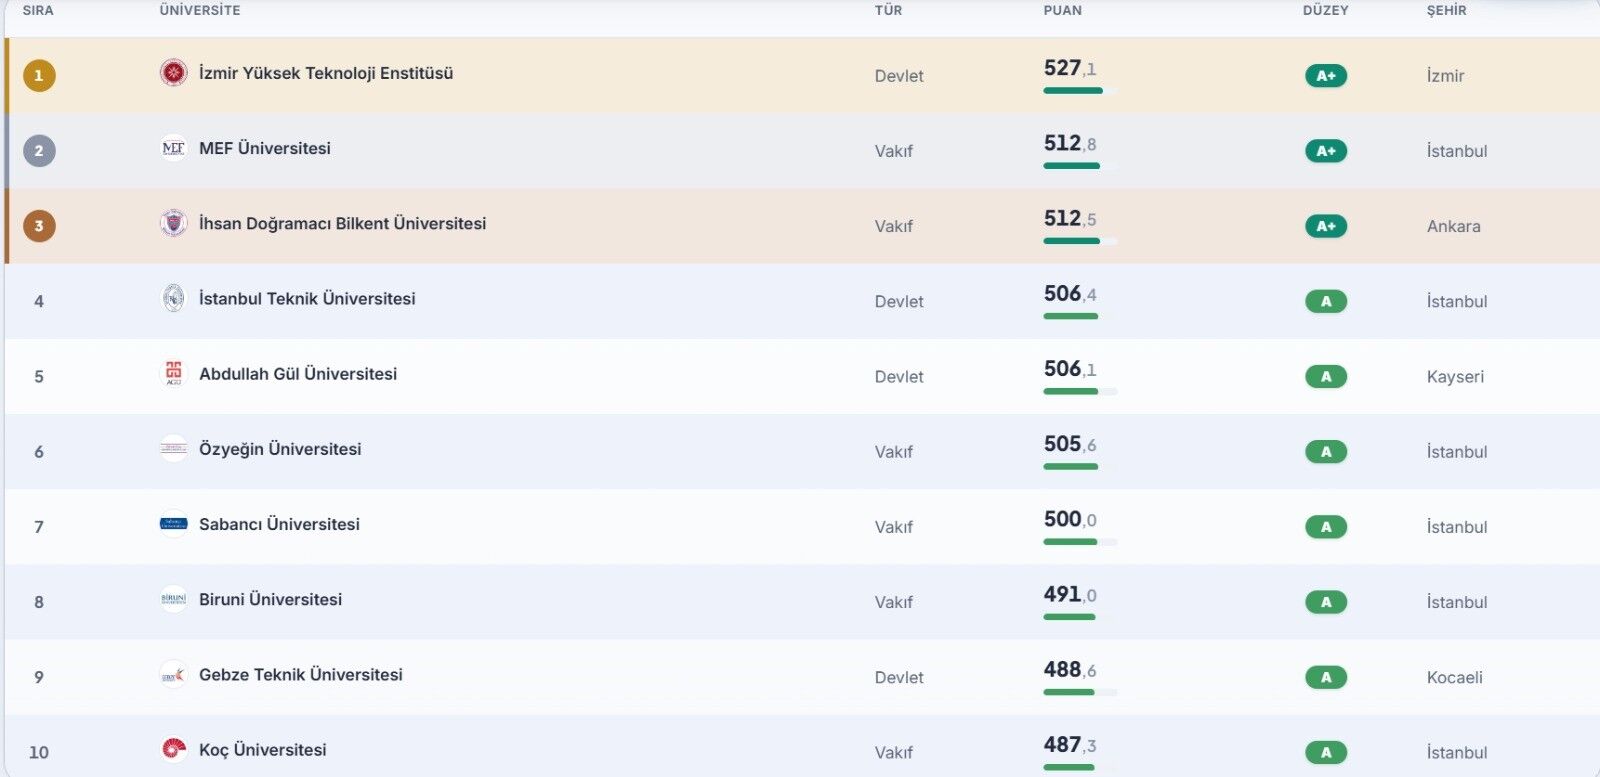Click the Kayseri city cell
The height and width of the screenshot is (777, 1600).
(x=1455, y=377)
